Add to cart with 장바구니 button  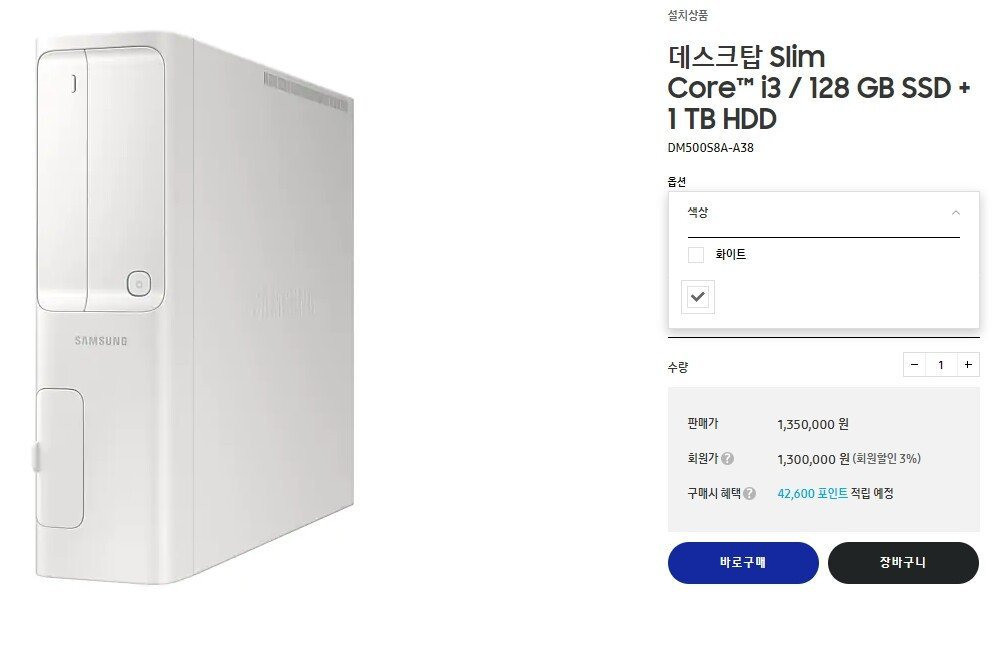click(x=903, y=563)
